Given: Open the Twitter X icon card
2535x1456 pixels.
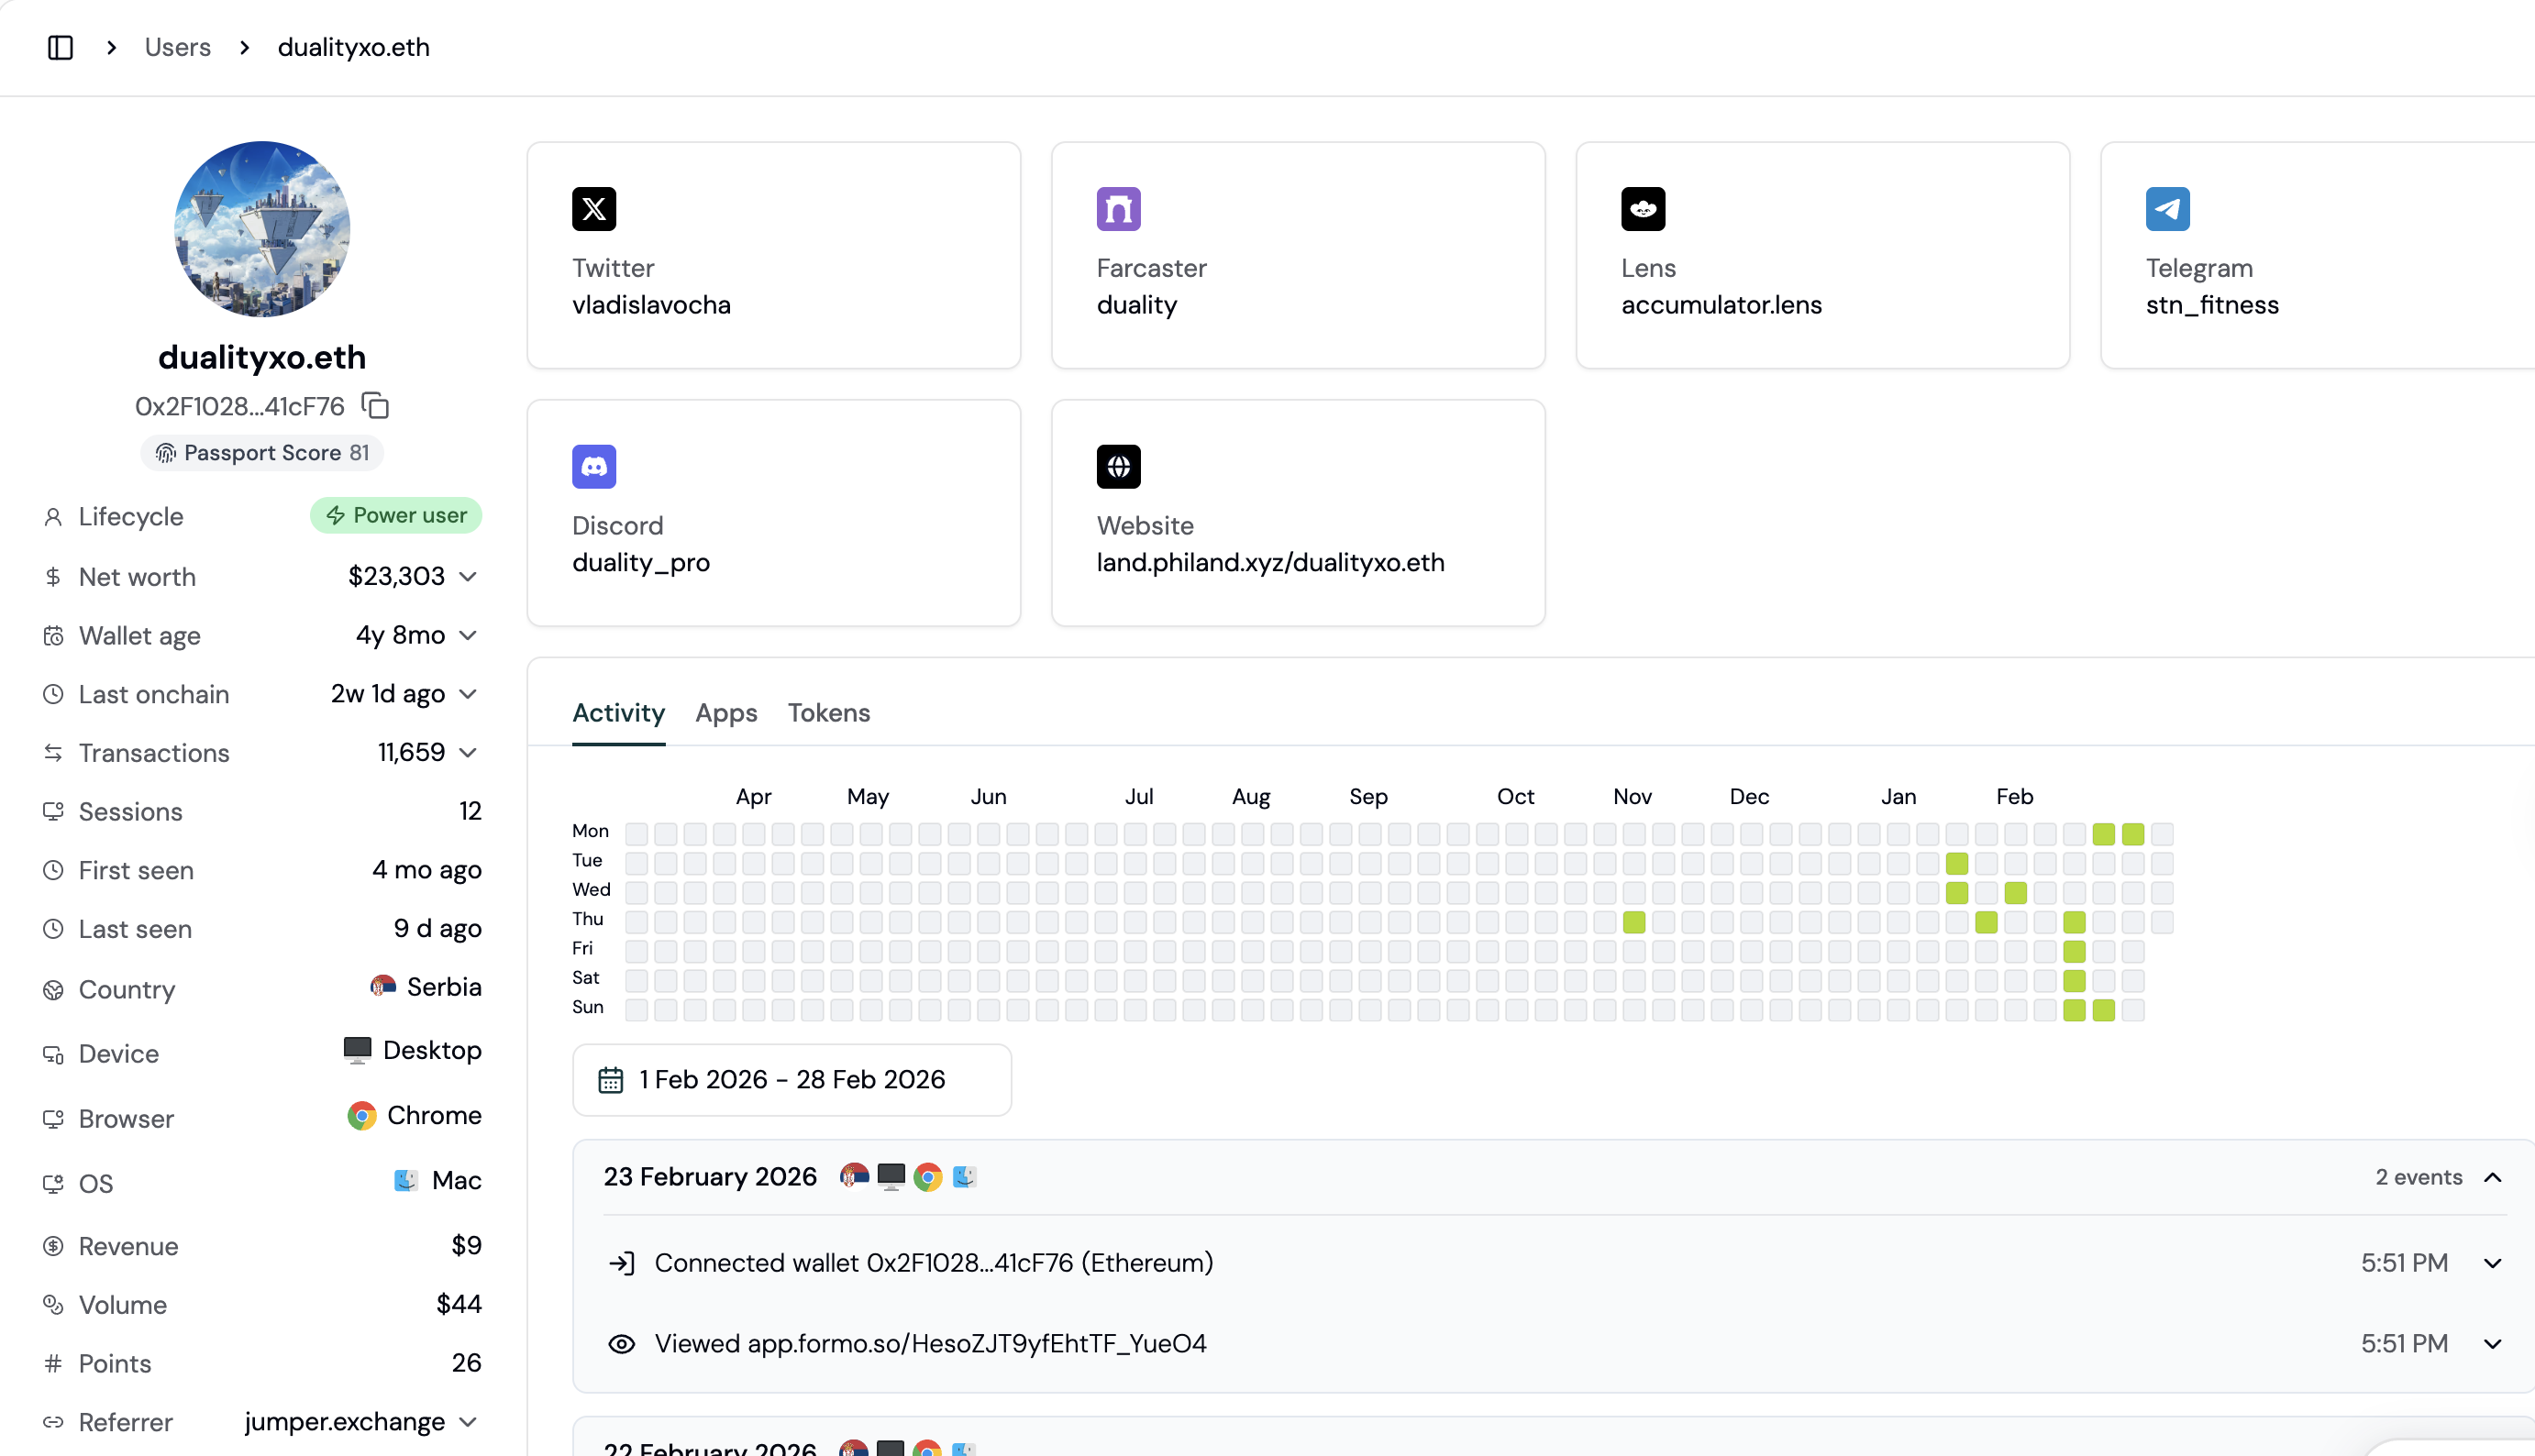Looking at the screenshot, I should click(x=594, y=209).
